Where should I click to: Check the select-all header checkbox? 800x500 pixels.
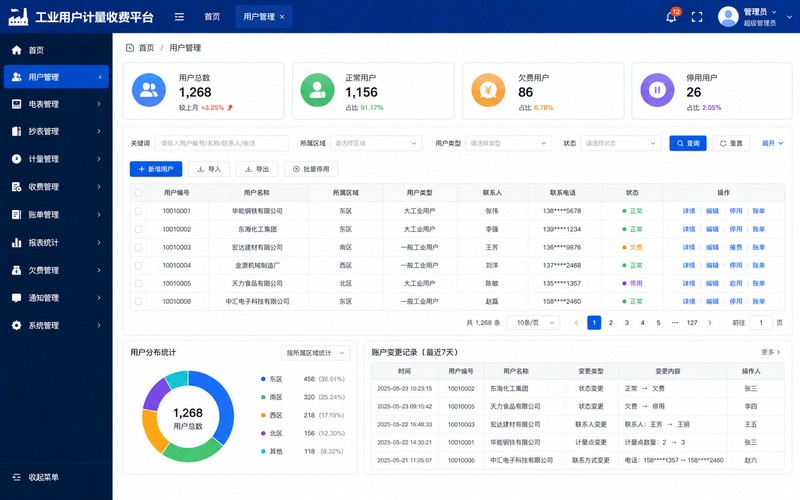pyautogui.click(x=138, y=193)
